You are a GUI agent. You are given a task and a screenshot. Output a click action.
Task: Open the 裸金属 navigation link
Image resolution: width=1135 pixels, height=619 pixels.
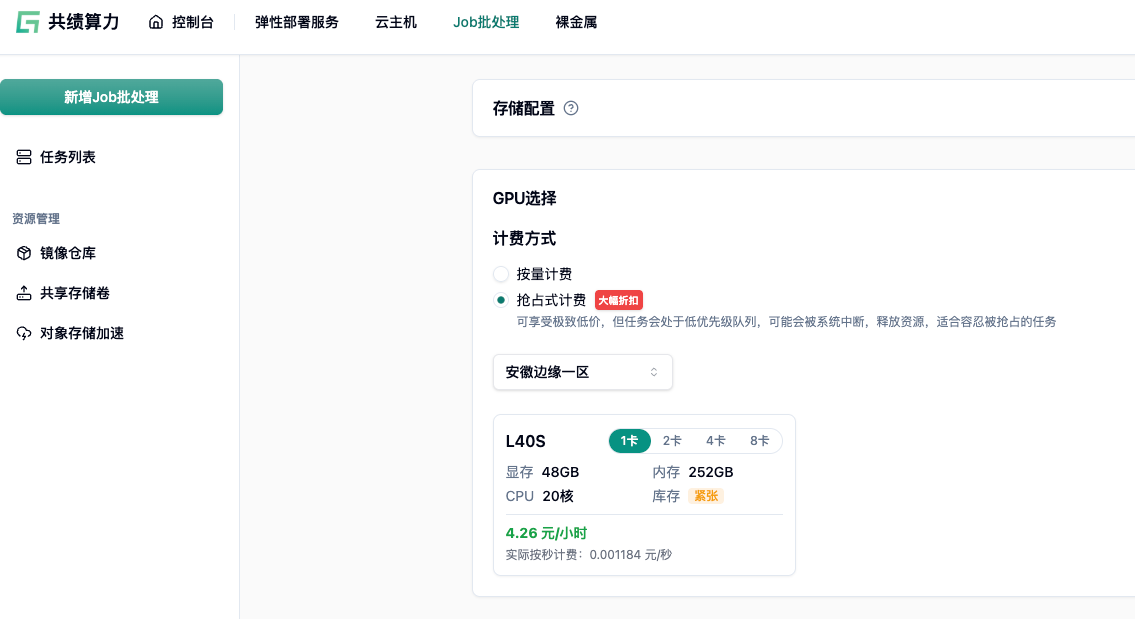pyautogui.click(x=576, y=22)
